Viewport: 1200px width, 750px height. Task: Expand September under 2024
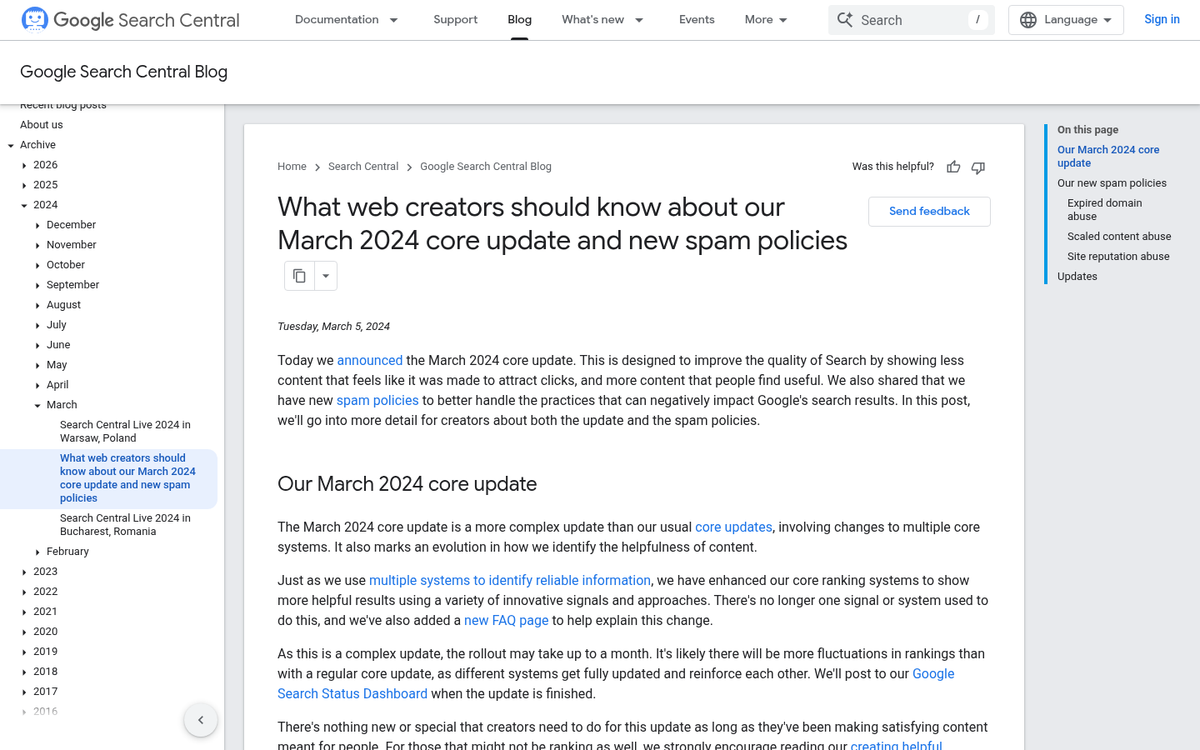tap(38, 285)
